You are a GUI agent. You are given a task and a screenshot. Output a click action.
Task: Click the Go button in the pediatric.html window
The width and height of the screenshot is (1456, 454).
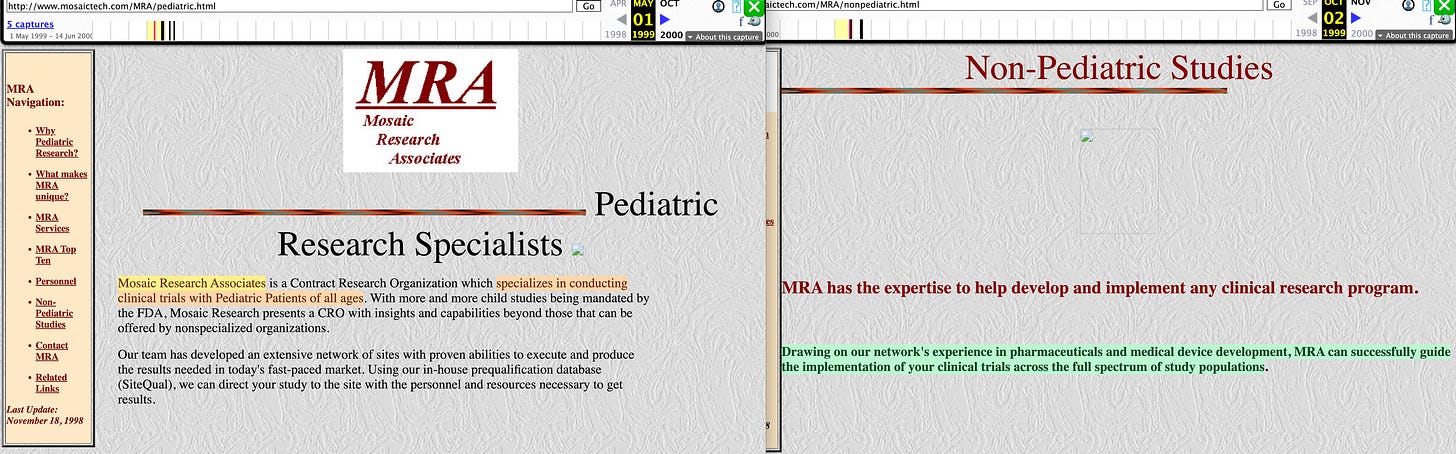(589, 6)
